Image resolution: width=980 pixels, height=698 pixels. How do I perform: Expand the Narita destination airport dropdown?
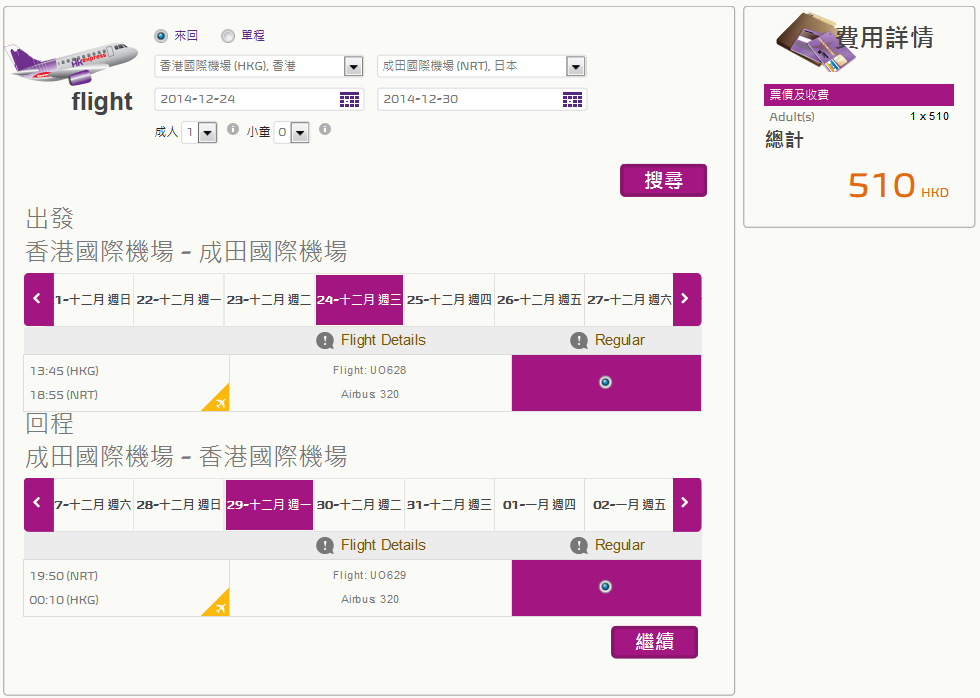pyautogui.click(x=575, y=67)
